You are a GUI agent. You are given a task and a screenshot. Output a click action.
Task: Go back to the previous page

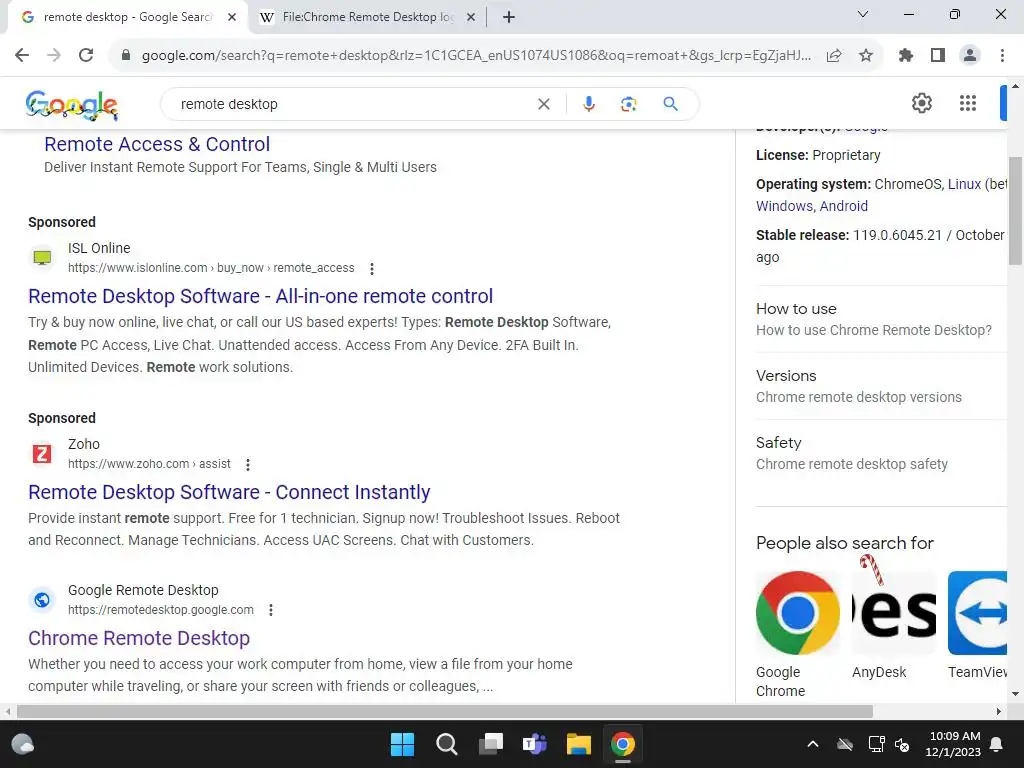point(22,56)
